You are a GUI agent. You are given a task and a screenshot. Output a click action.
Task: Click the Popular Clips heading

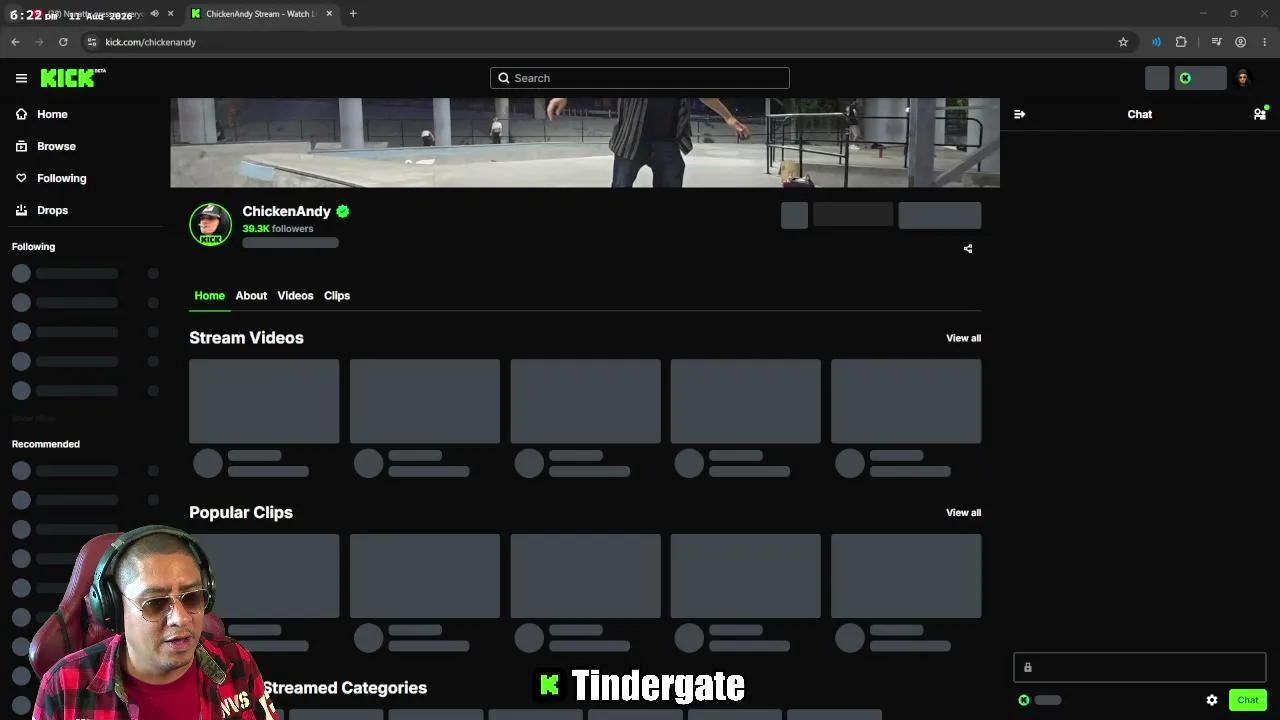[x=241, y=513]
